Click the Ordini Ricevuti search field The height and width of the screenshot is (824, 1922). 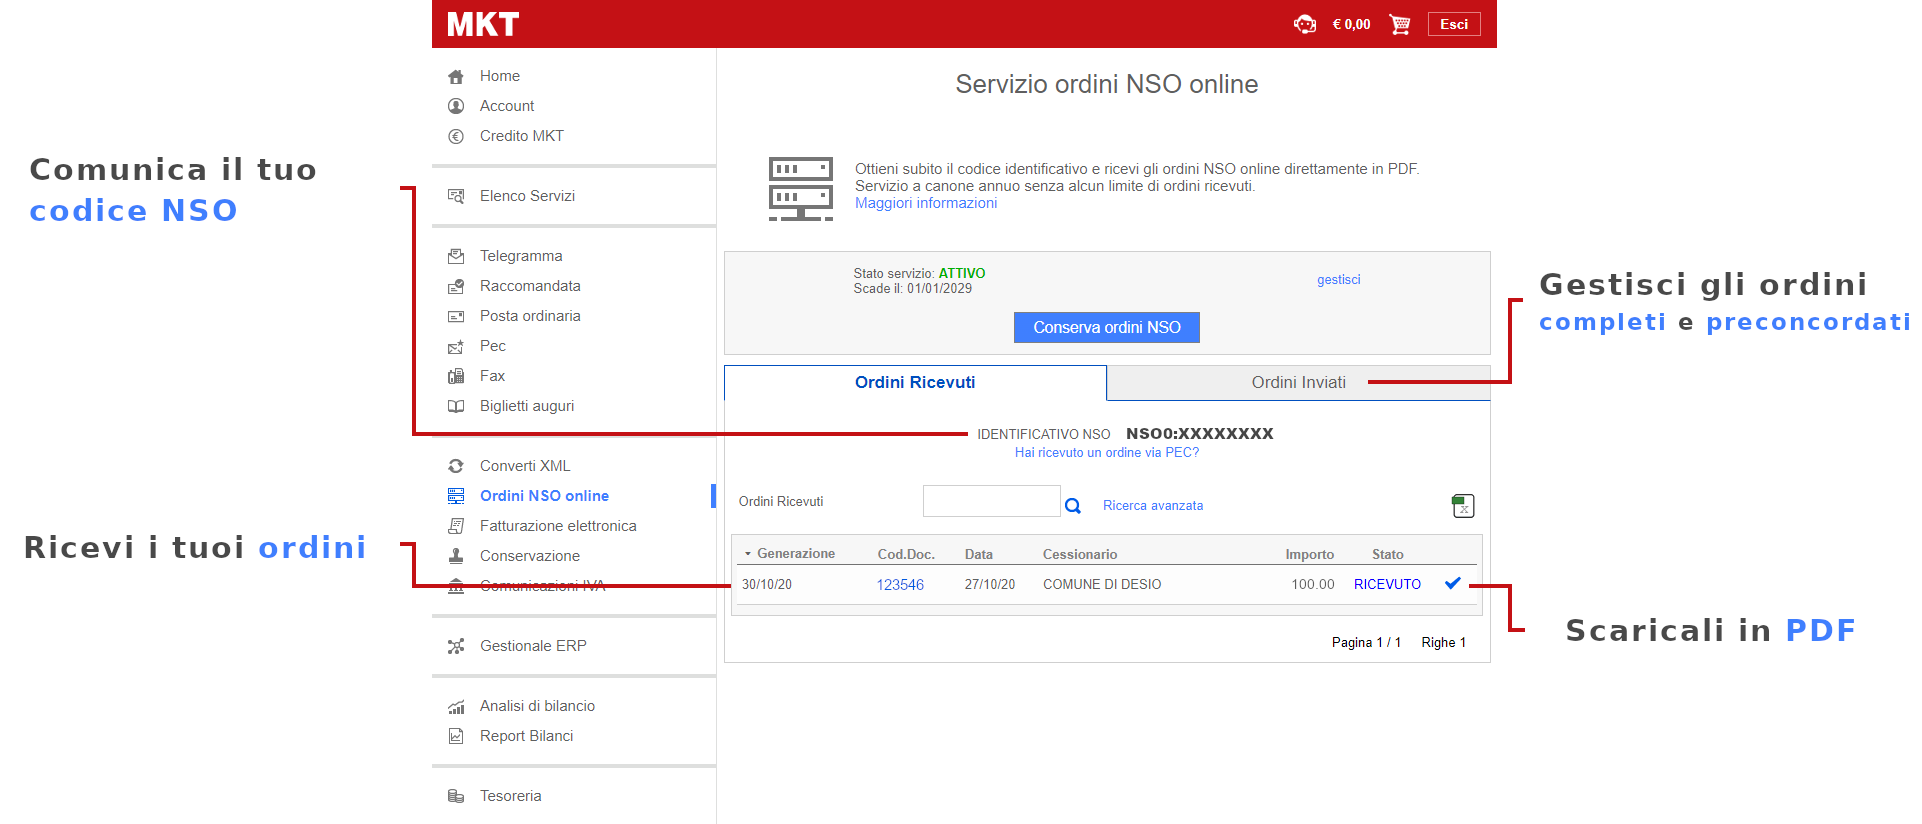[991, 501]
